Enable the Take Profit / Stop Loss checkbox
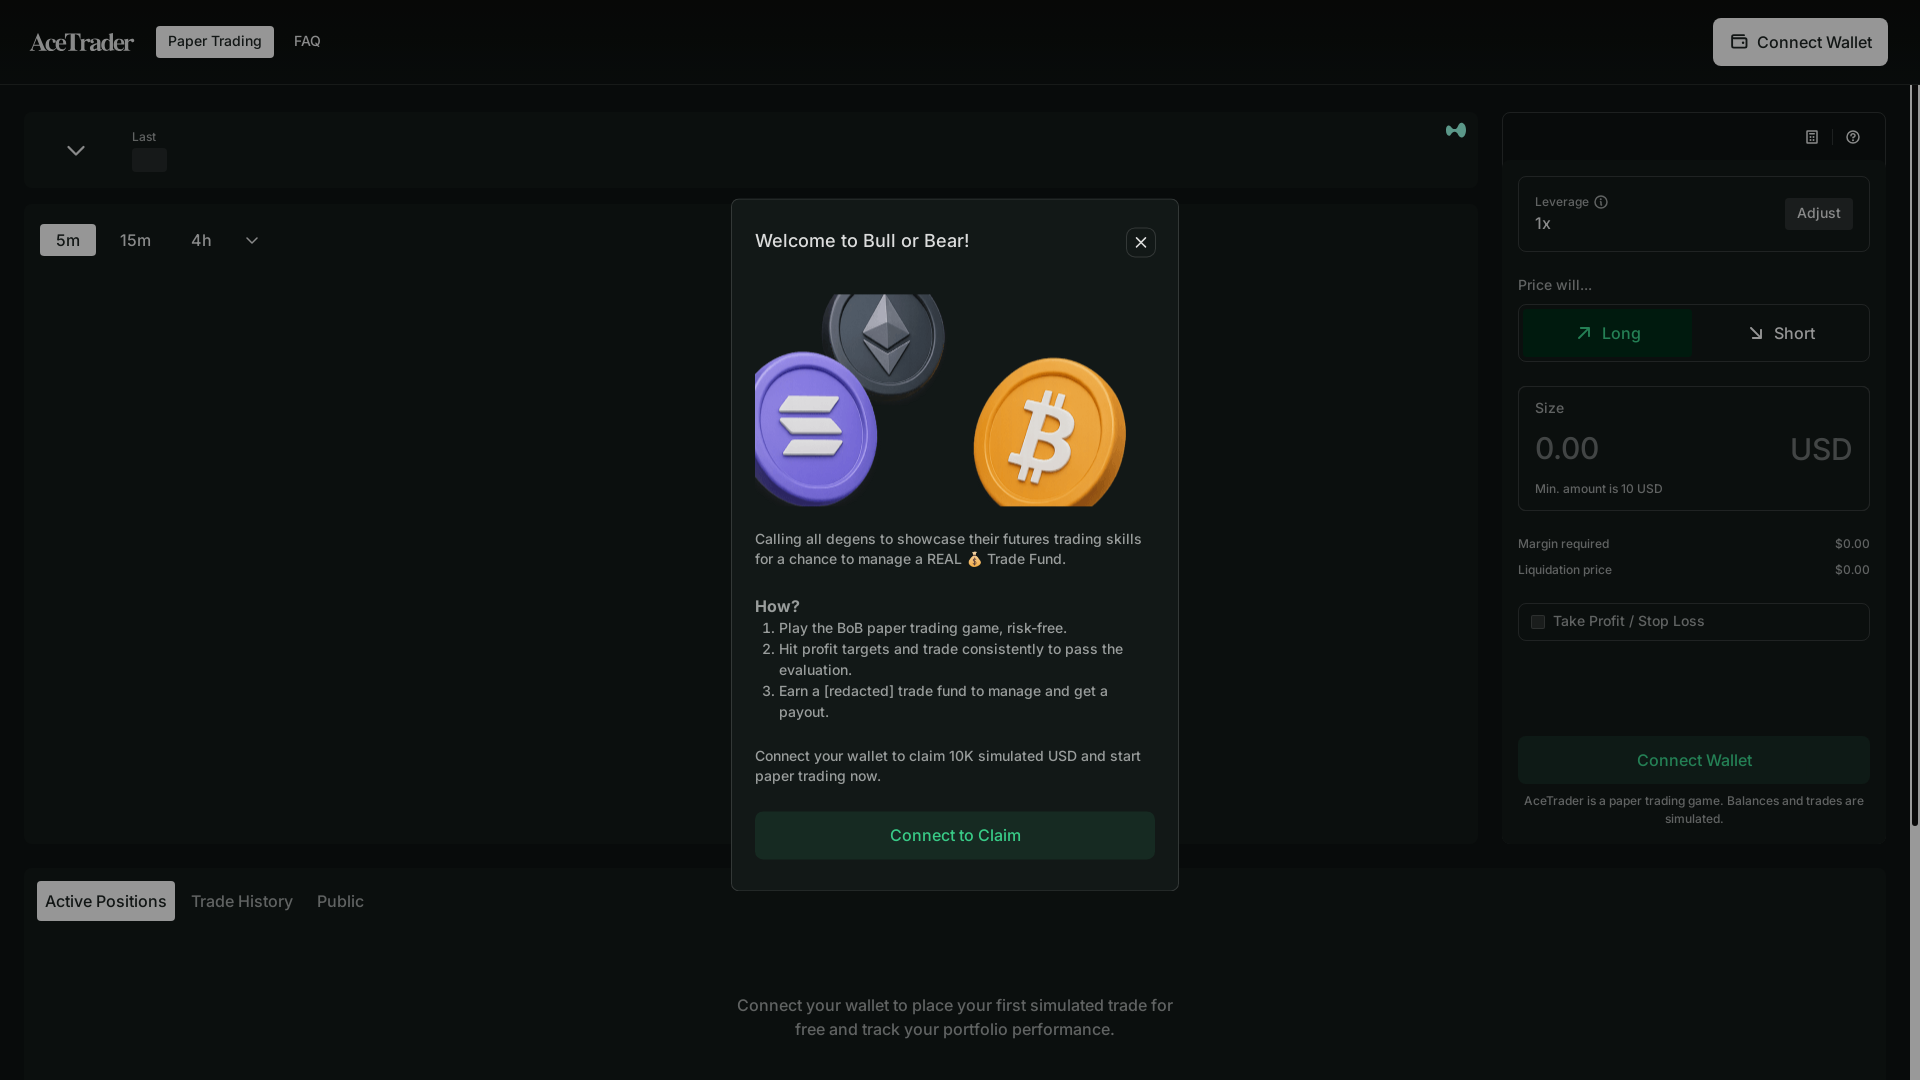The width and height of the screenshot is (1920, 1080). pyautogui.click(x=1538, y=622)
